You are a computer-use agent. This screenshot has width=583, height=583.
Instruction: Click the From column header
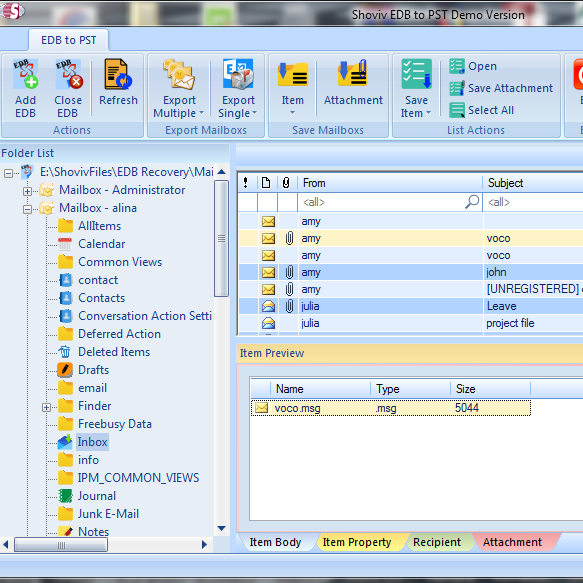[390, 183]
